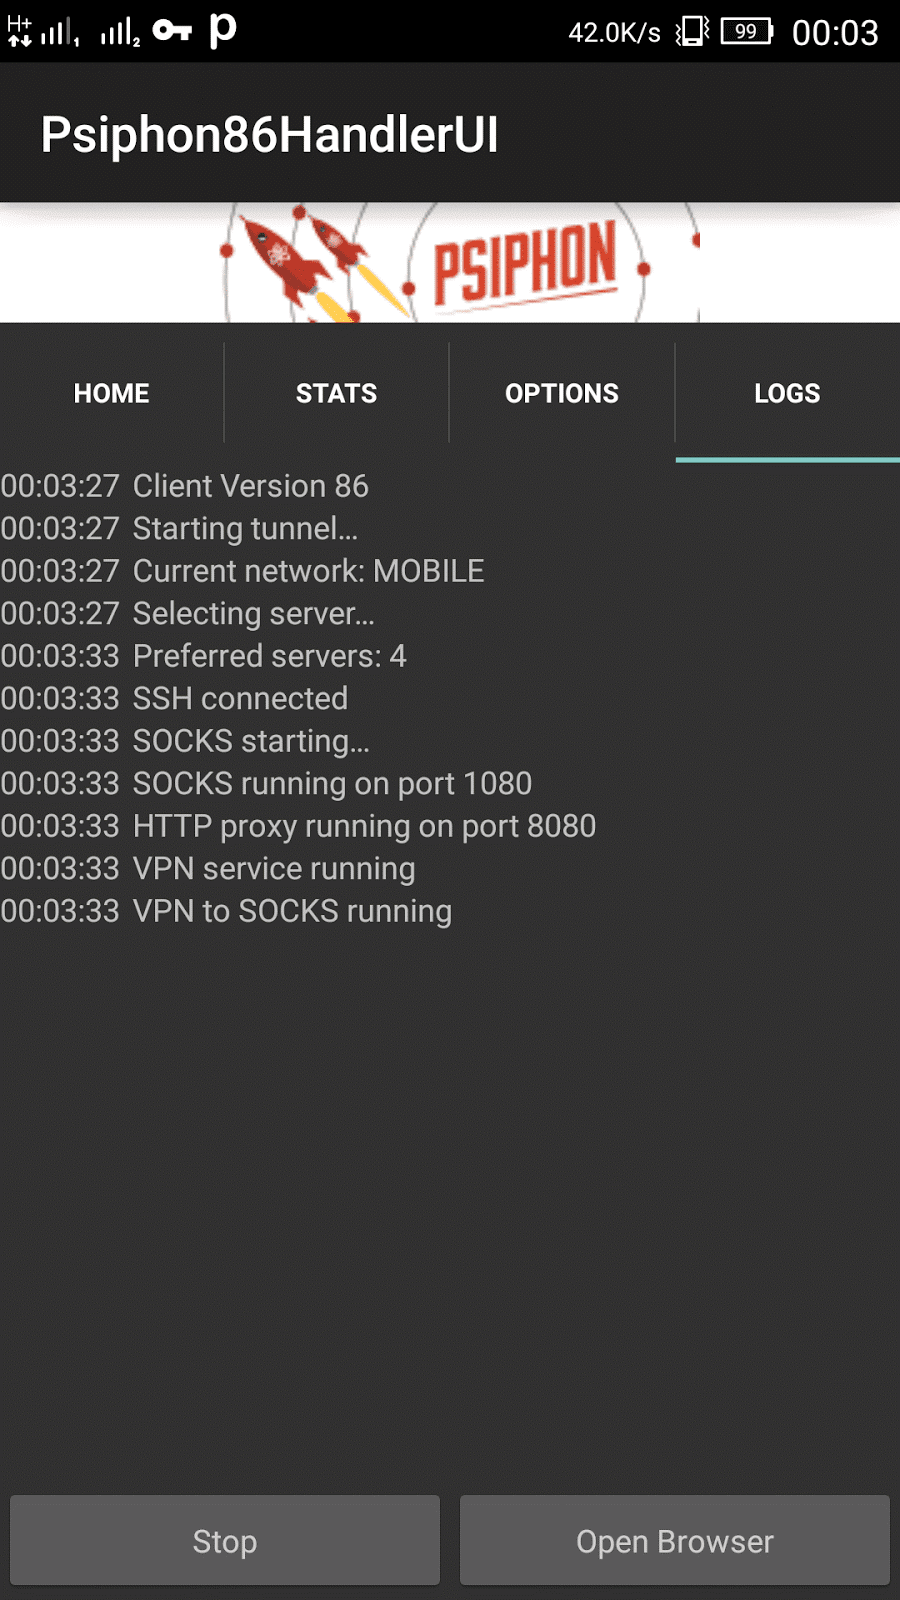Tap the 42.0K/s network speed indicator

tap(614, 33)
